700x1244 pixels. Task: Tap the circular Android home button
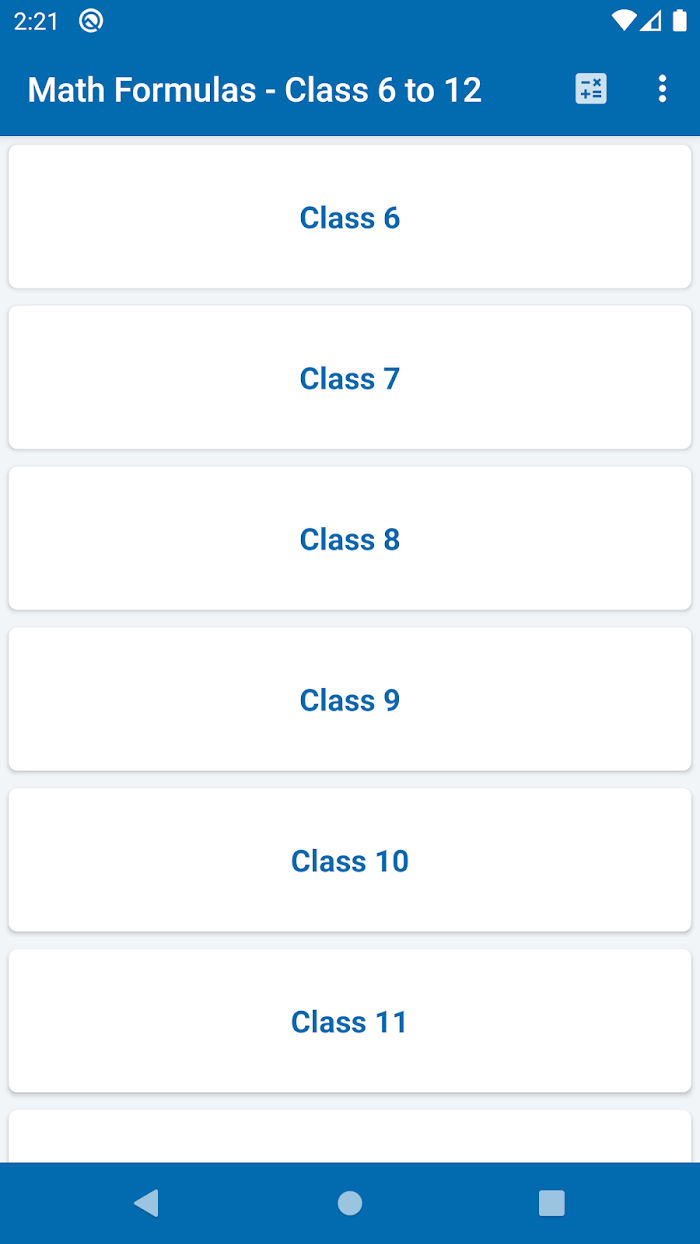click(x=350, y=1203)
